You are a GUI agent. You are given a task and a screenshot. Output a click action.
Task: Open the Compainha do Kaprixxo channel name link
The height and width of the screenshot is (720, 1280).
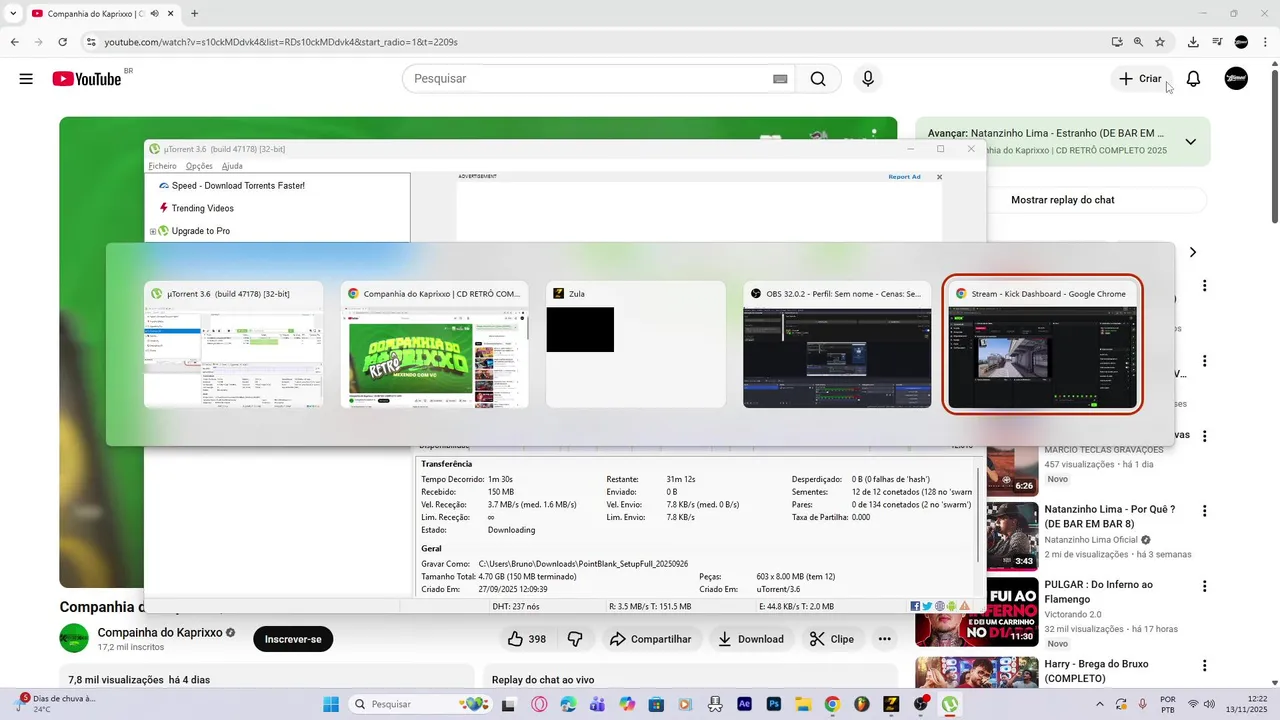[x=160, y=633]
